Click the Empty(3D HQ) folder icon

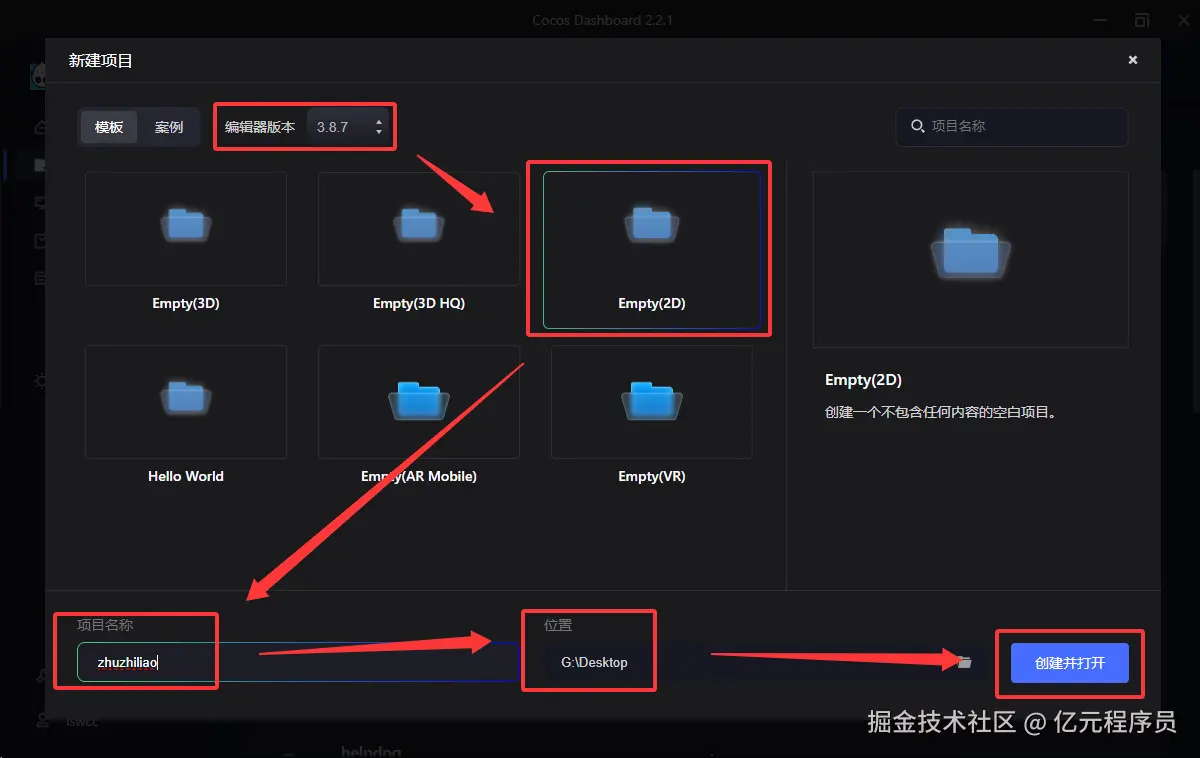point(419,225)
